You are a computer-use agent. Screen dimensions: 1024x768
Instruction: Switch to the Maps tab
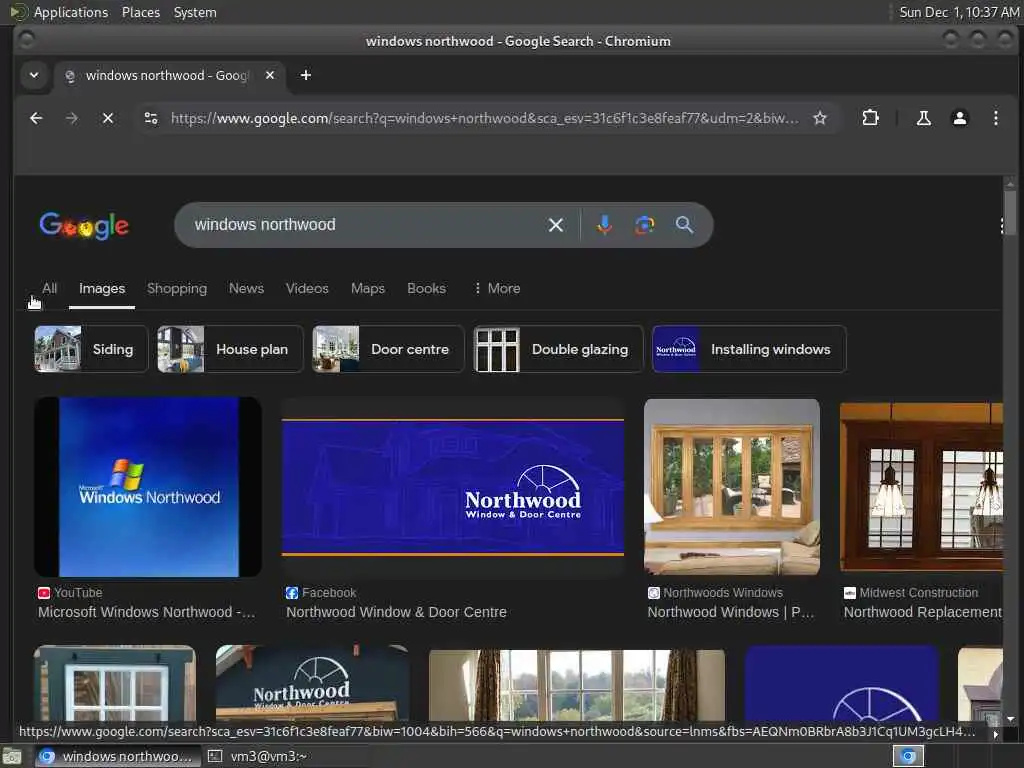(x=368, y=288)
